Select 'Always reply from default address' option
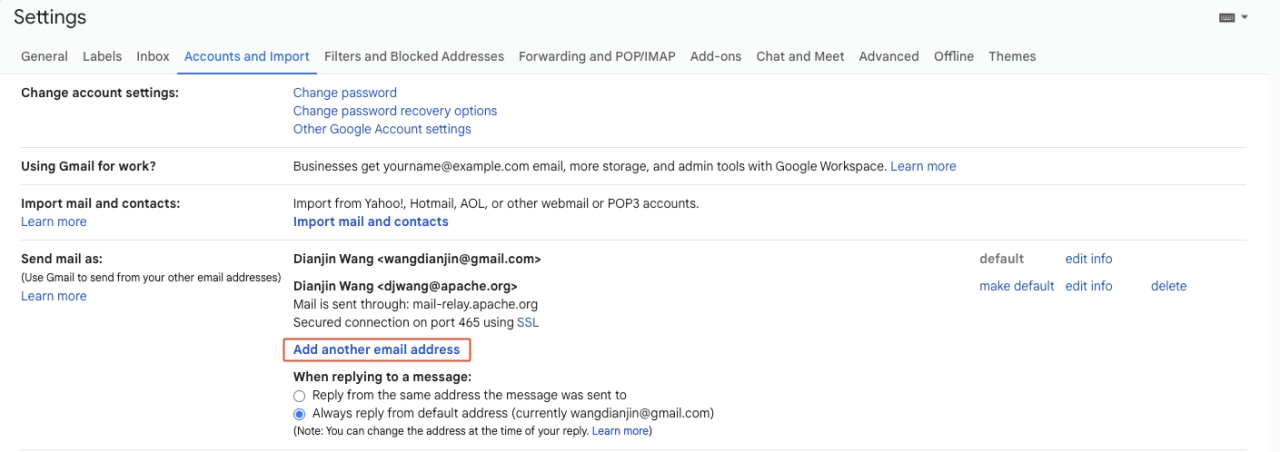The height and width of the screenshot is (452, 1280). click(x=299, y=413)
